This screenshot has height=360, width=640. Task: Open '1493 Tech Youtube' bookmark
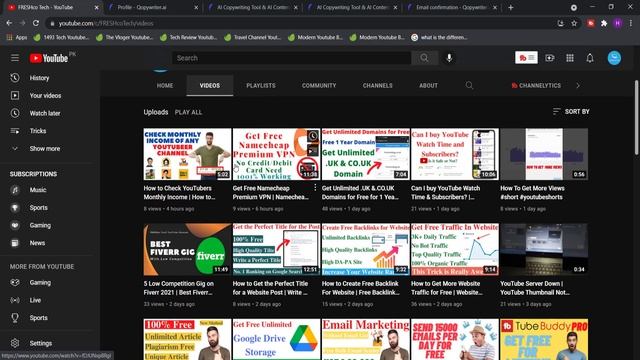pos(61,37)
